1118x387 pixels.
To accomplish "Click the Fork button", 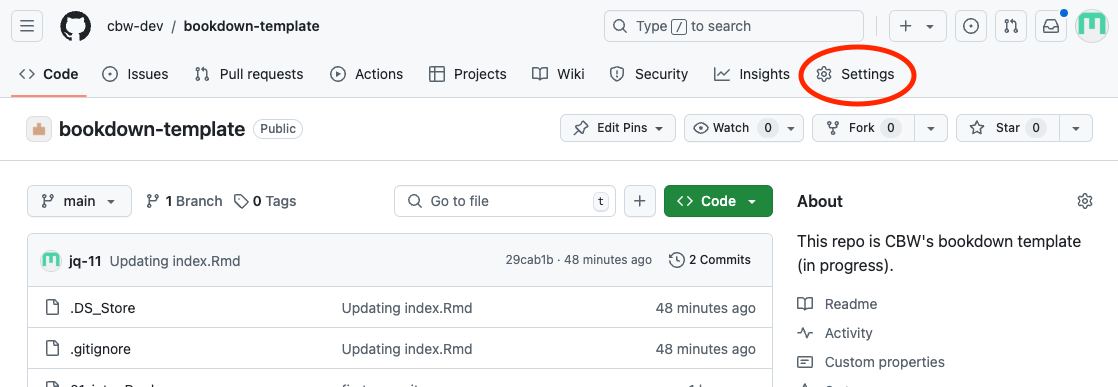I will pos(863,128).
